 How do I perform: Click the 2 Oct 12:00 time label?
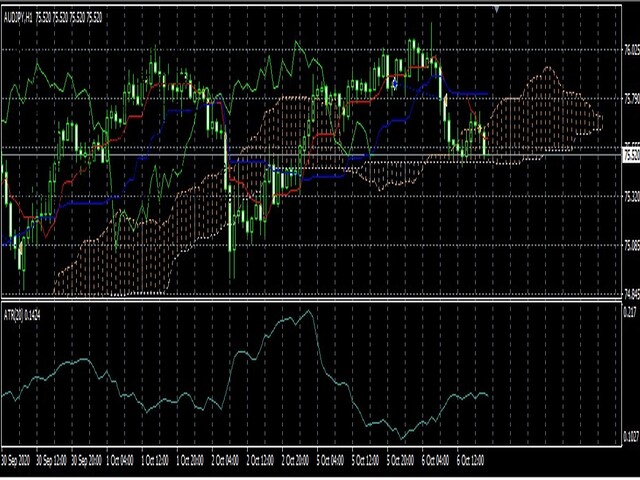[x=260, y=461]
